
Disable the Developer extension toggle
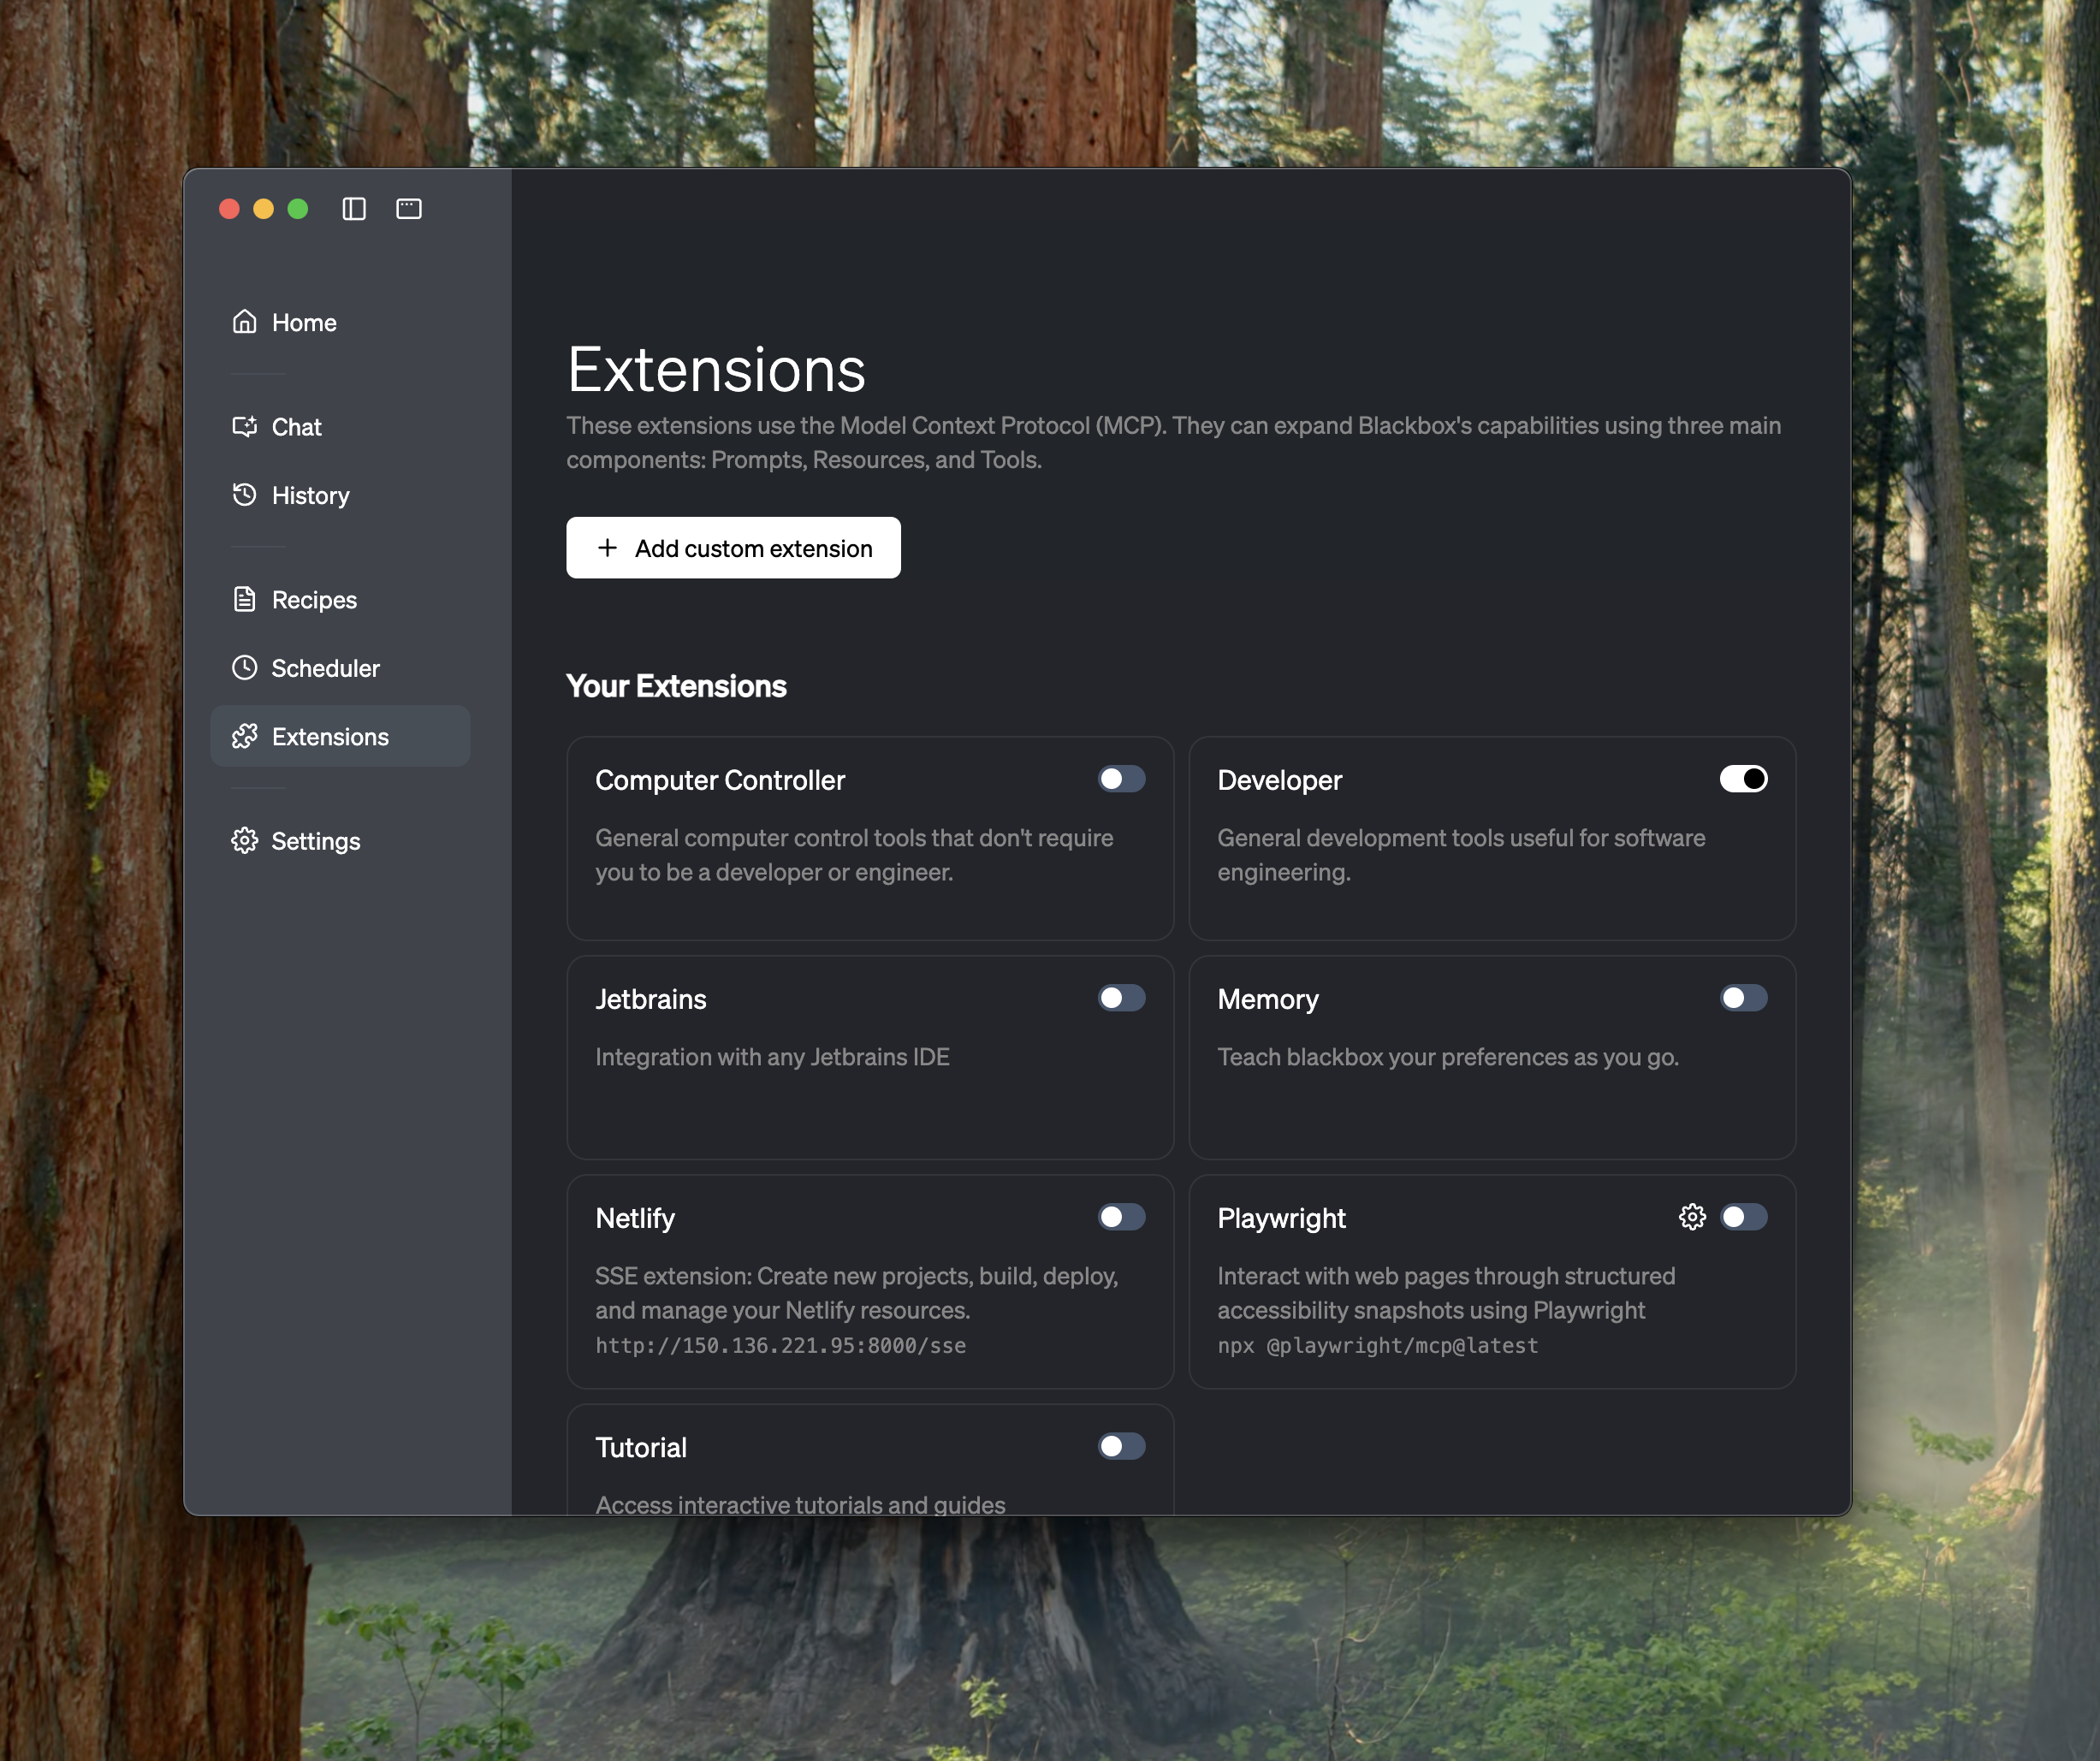pyautogui.click(x=1743, y=779)
